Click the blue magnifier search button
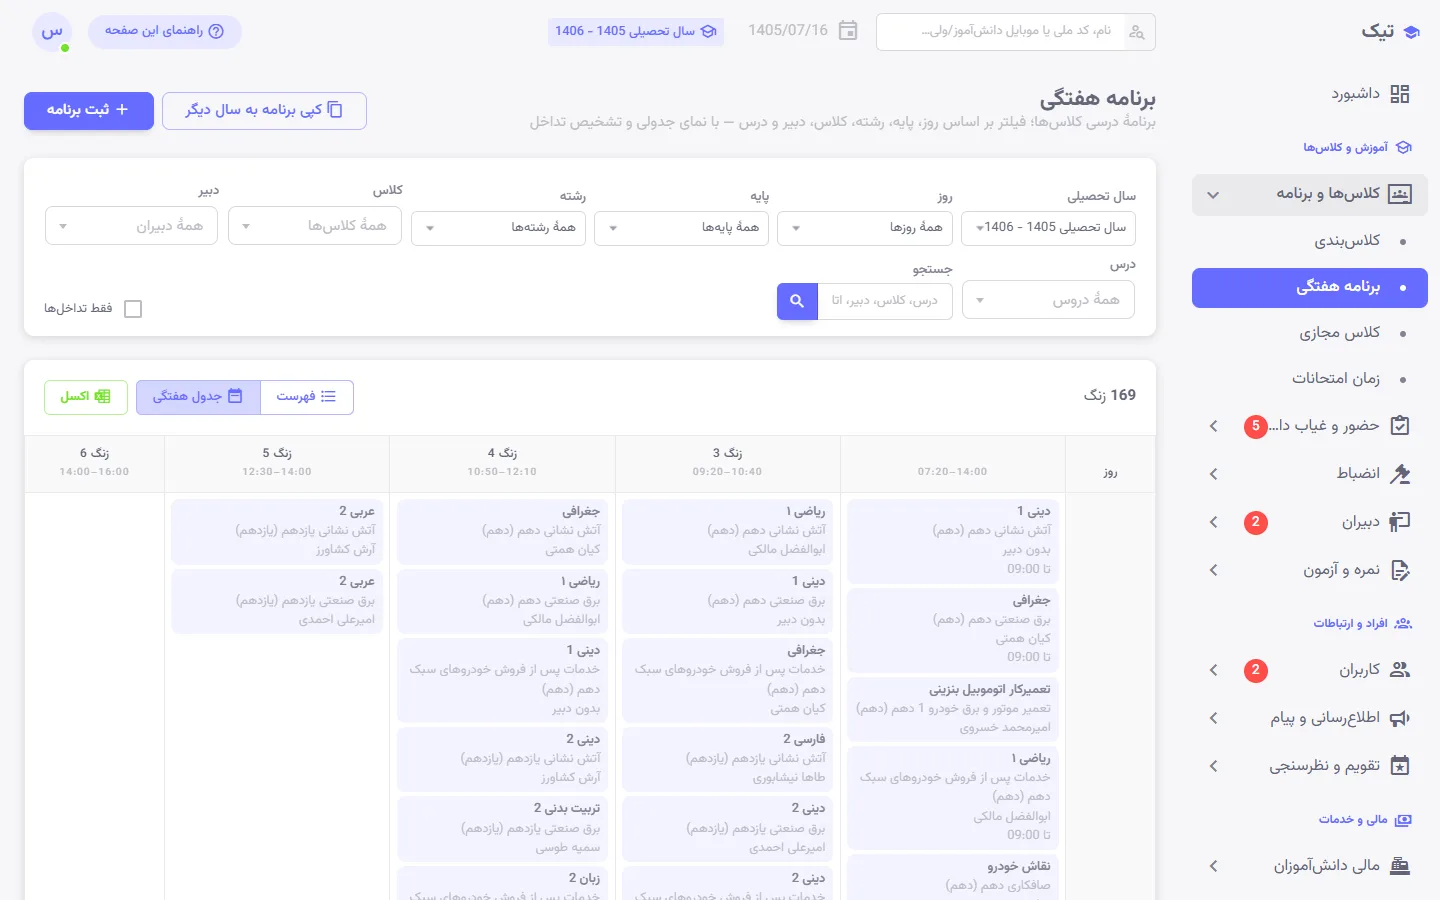 coord(797,301)
